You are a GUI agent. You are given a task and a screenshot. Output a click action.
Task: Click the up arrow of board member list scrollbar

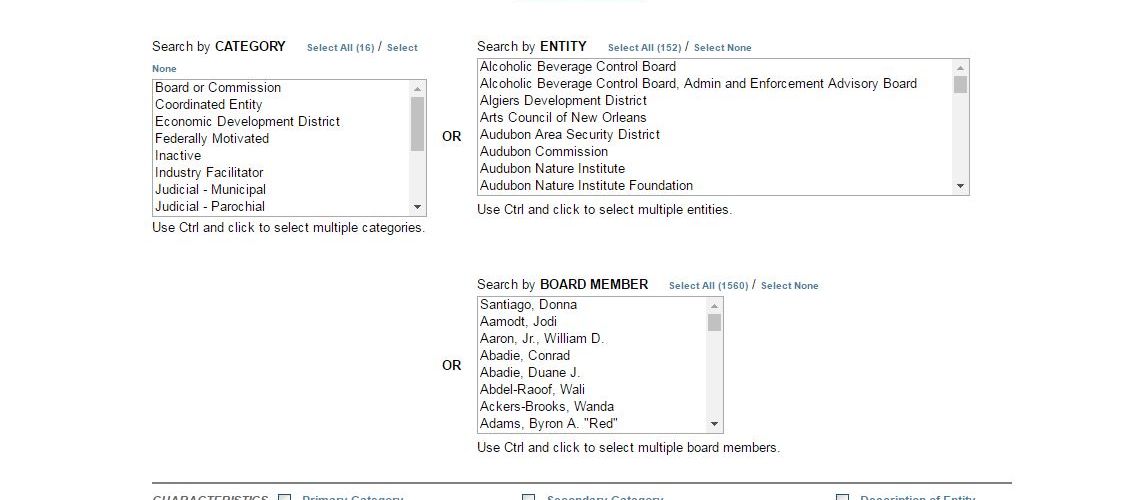[714, 306]
